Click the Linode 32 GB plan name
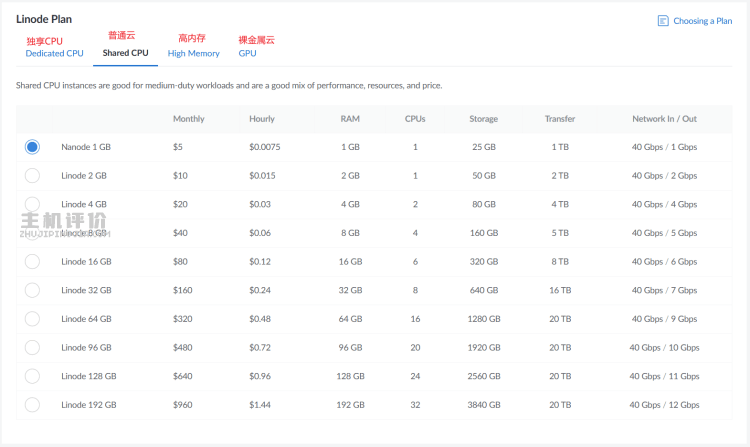 86,290
